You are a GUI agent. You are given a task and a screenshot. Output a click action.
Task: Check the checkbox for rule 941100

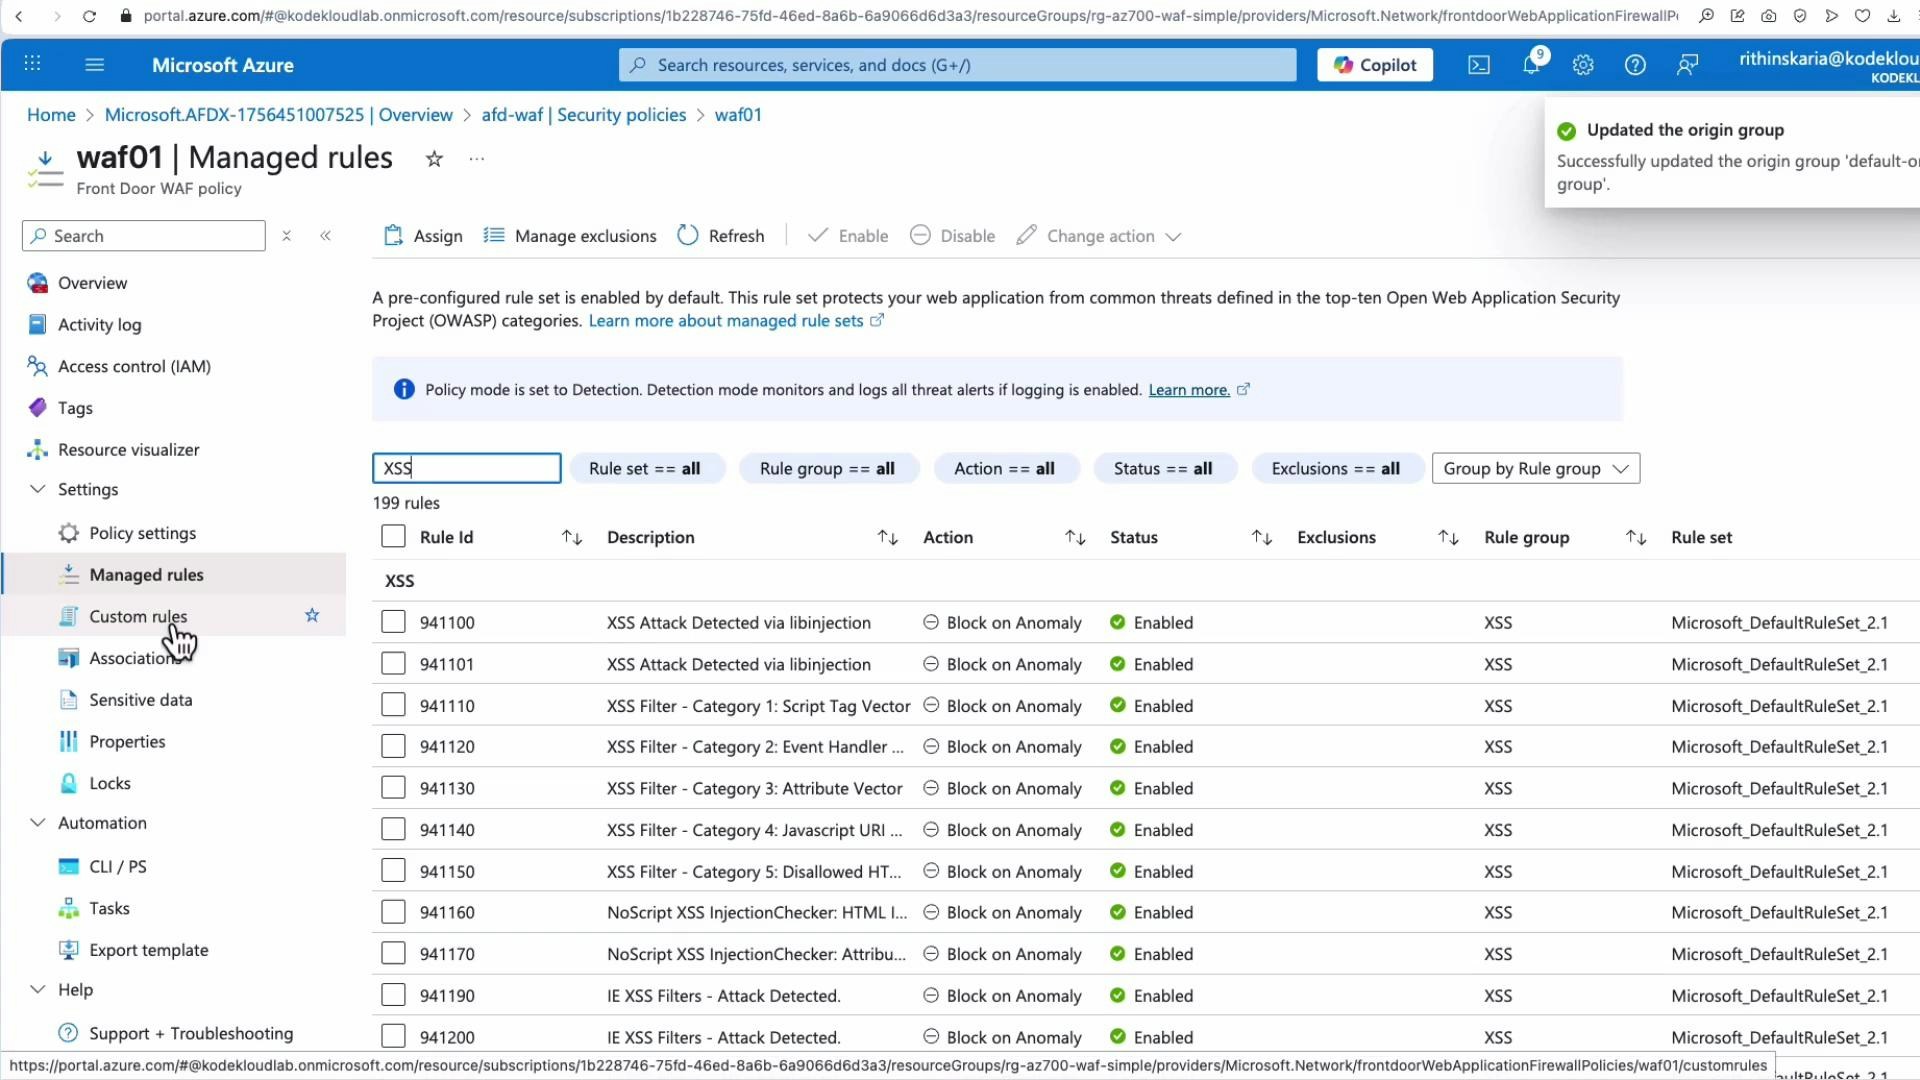[x=393, y=621]
